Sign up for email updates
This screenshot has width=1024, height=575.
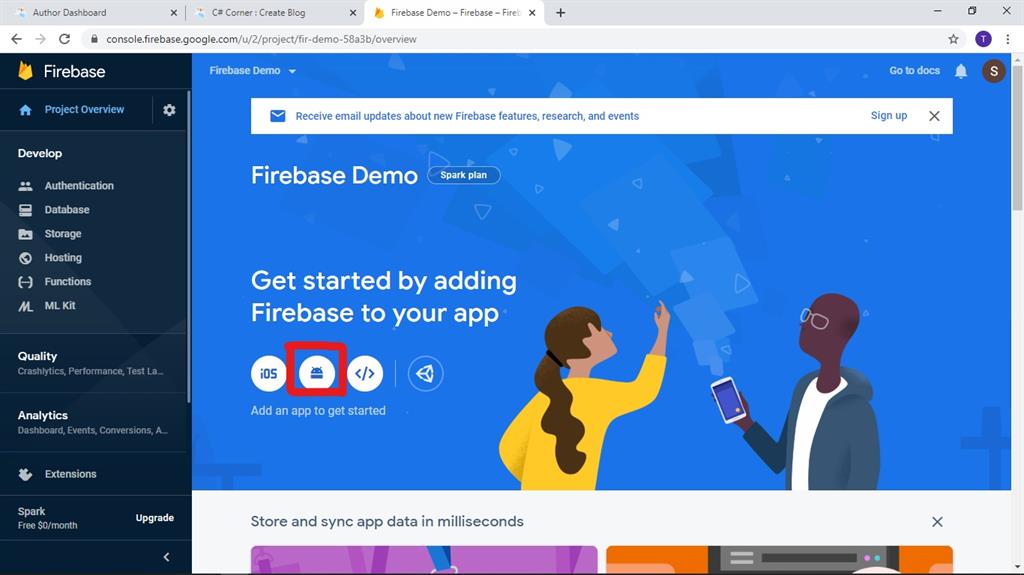pos(889,116)
